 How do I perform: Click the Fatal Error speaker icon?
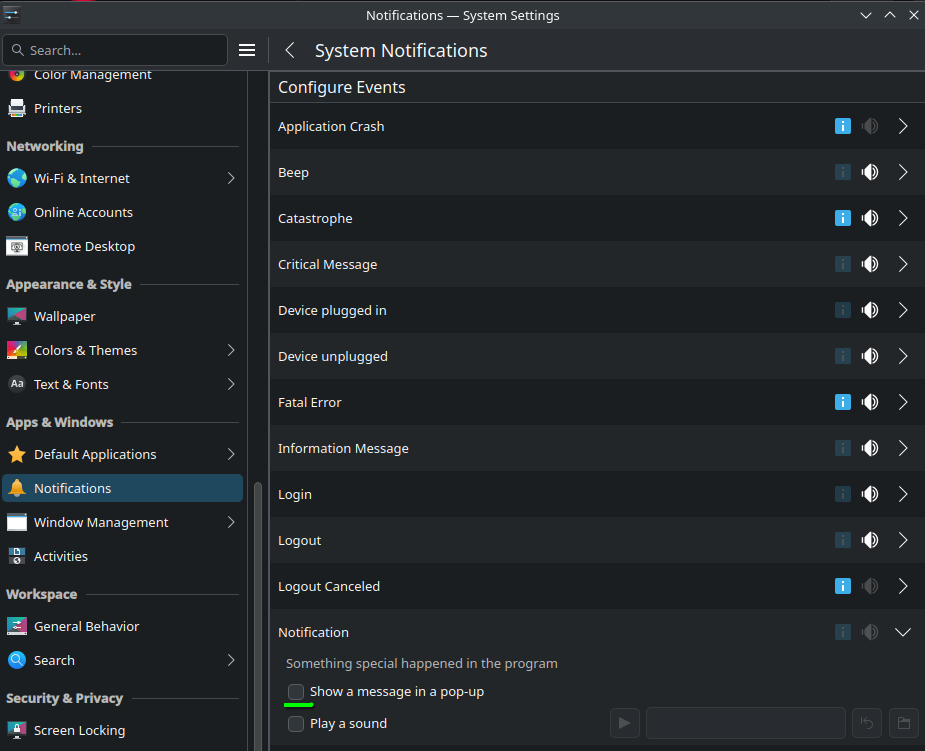point(870,402)
